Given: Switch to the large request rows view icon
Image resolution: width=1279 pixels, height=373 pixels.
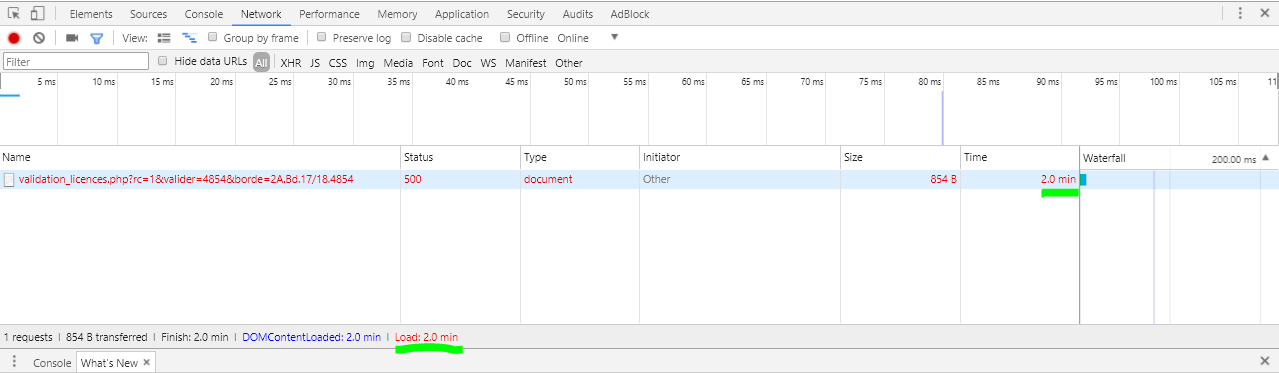Looking at the screenshot, I should coord(165,38).
